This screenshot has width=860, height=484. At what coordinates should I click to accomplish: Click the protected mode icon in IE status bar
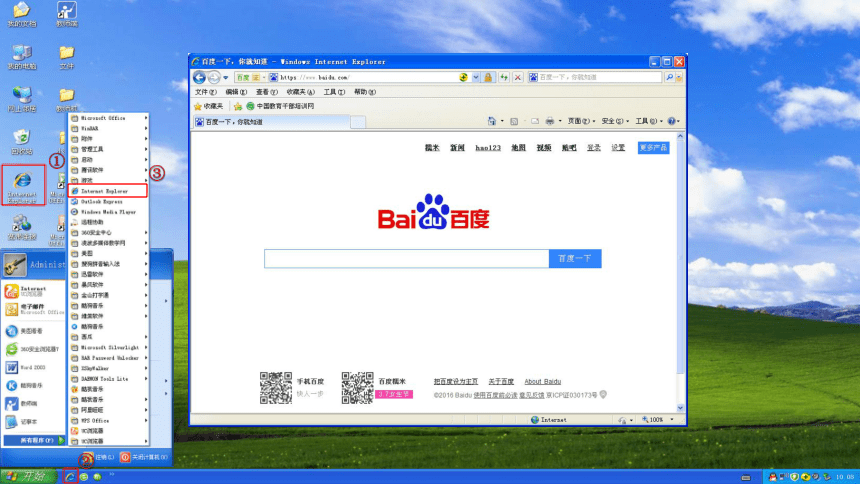(x=622, y=420)
